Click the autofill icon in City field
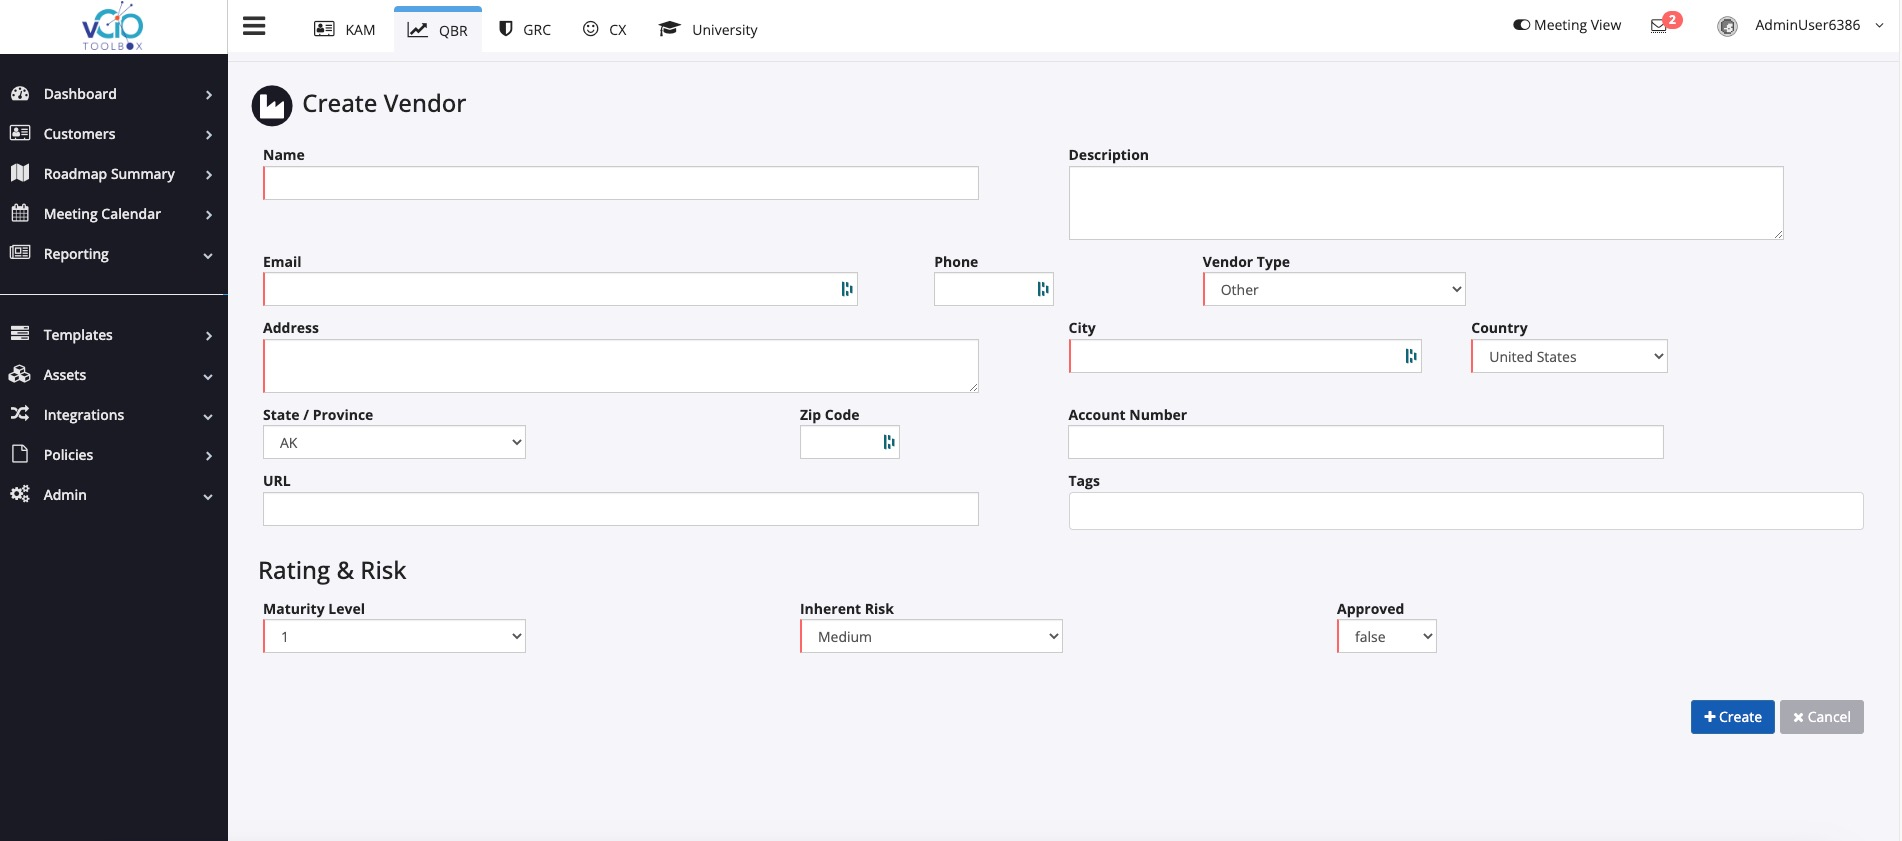 coord(1411,356)
